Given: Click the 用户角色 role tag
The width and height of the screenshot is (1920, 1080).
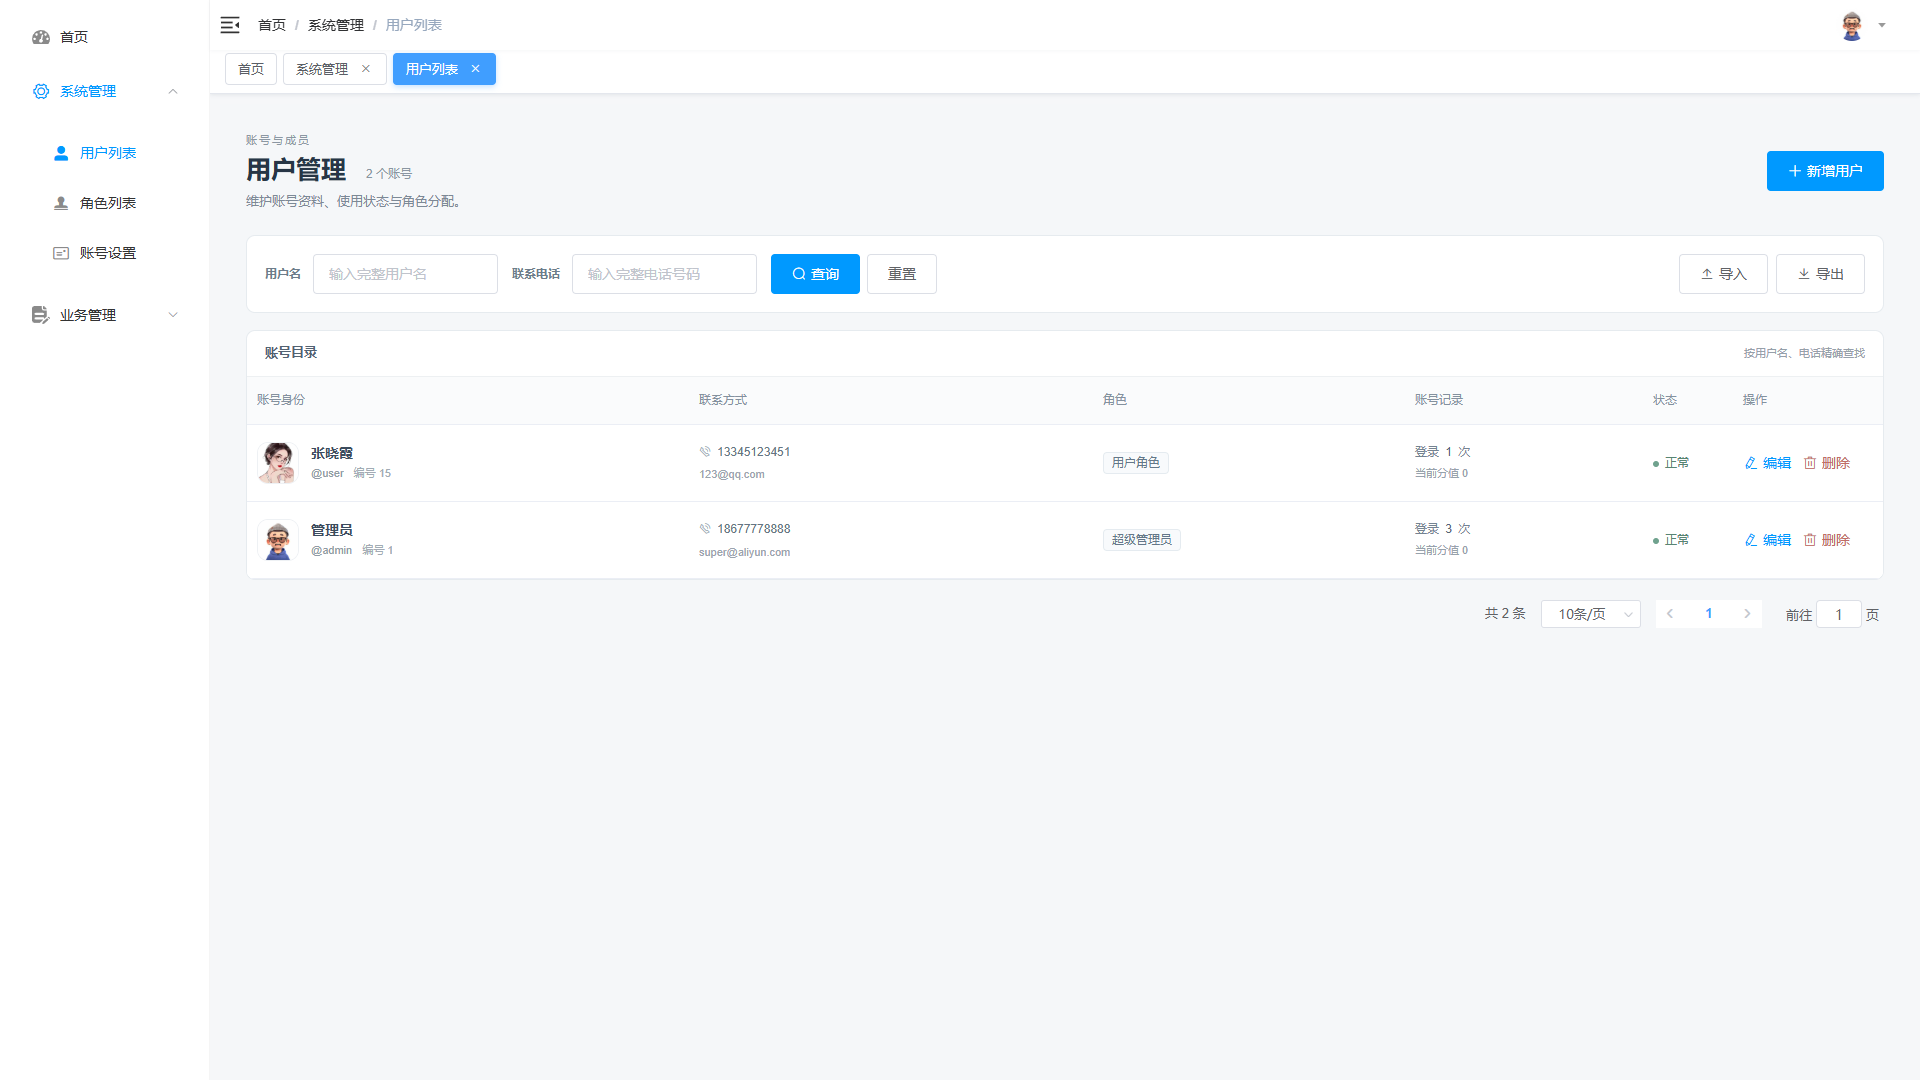Looking at the screenshot, I should [1136, 463].
